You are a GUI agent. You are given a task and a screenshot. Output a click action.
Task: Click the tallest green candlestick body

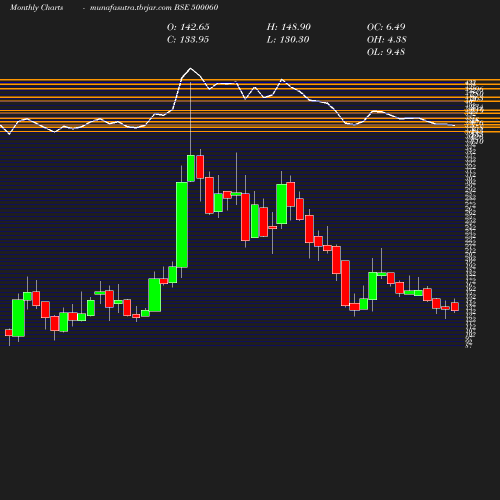coord(182,225)
